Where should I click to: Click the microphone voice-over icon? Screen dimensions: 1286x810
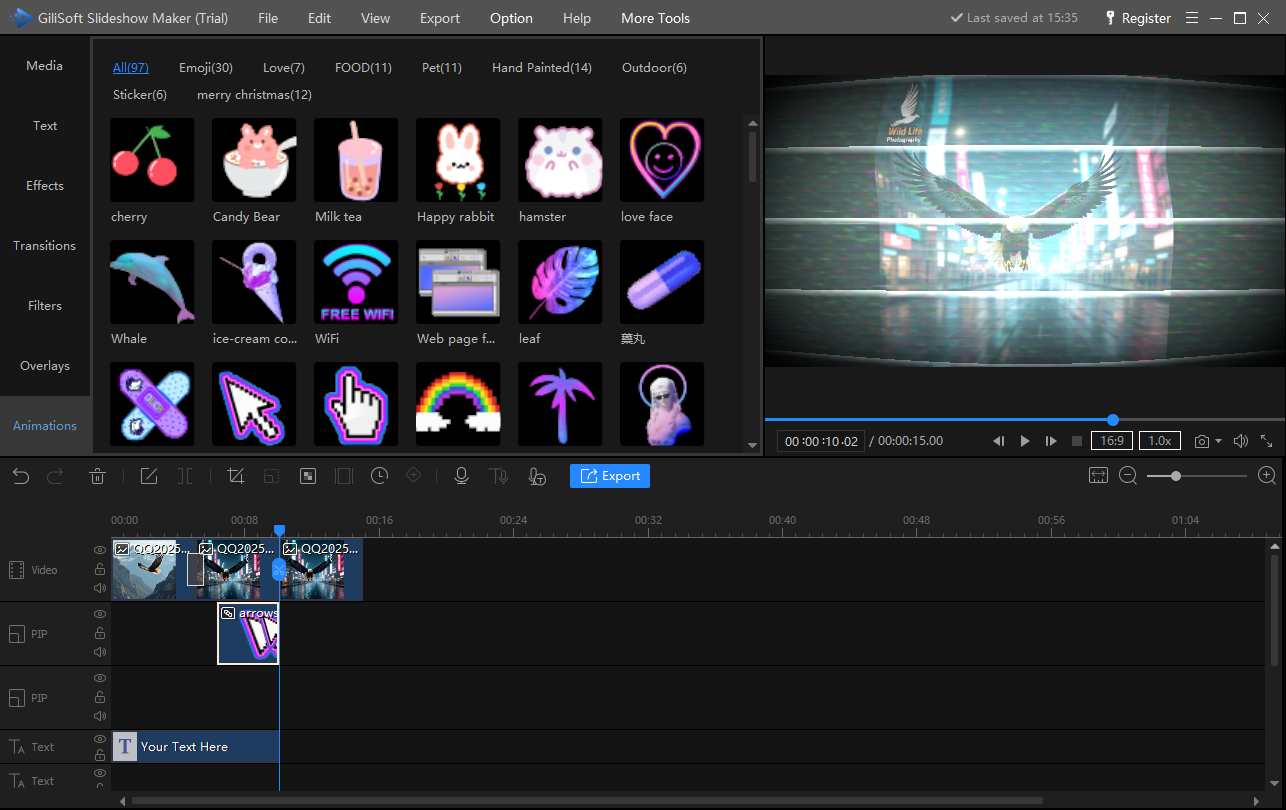pos(461,476)
